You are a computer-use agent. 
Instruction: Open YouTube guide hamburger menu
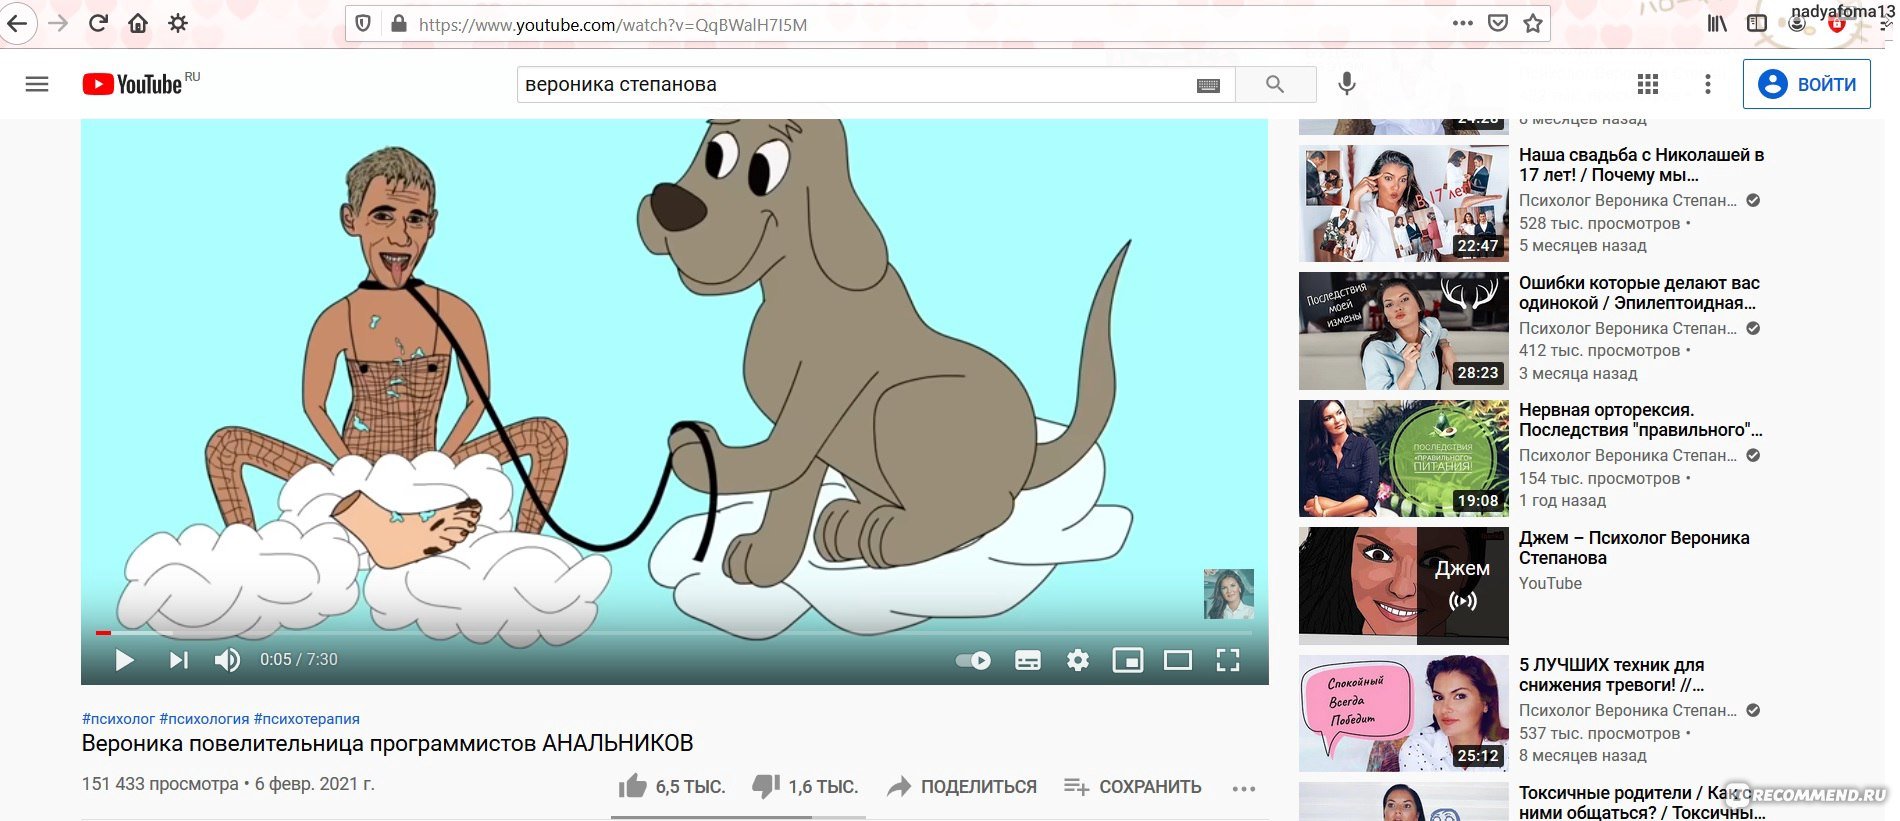point(37,84)
